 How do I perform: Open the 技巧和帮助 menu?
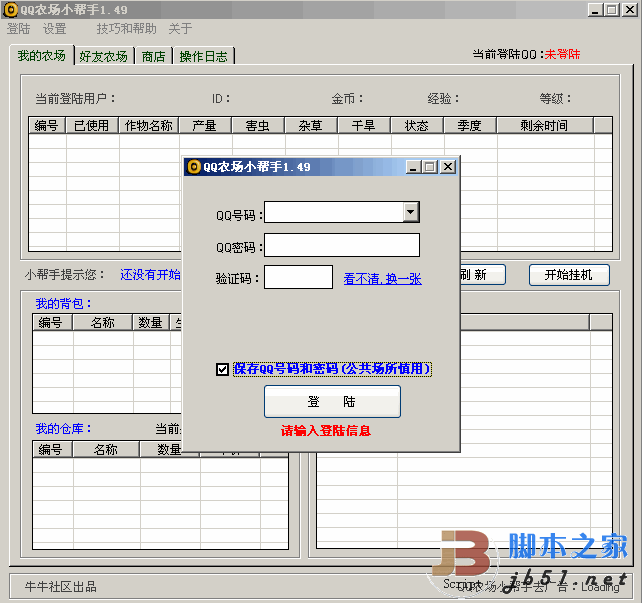(x=127, y=29)
